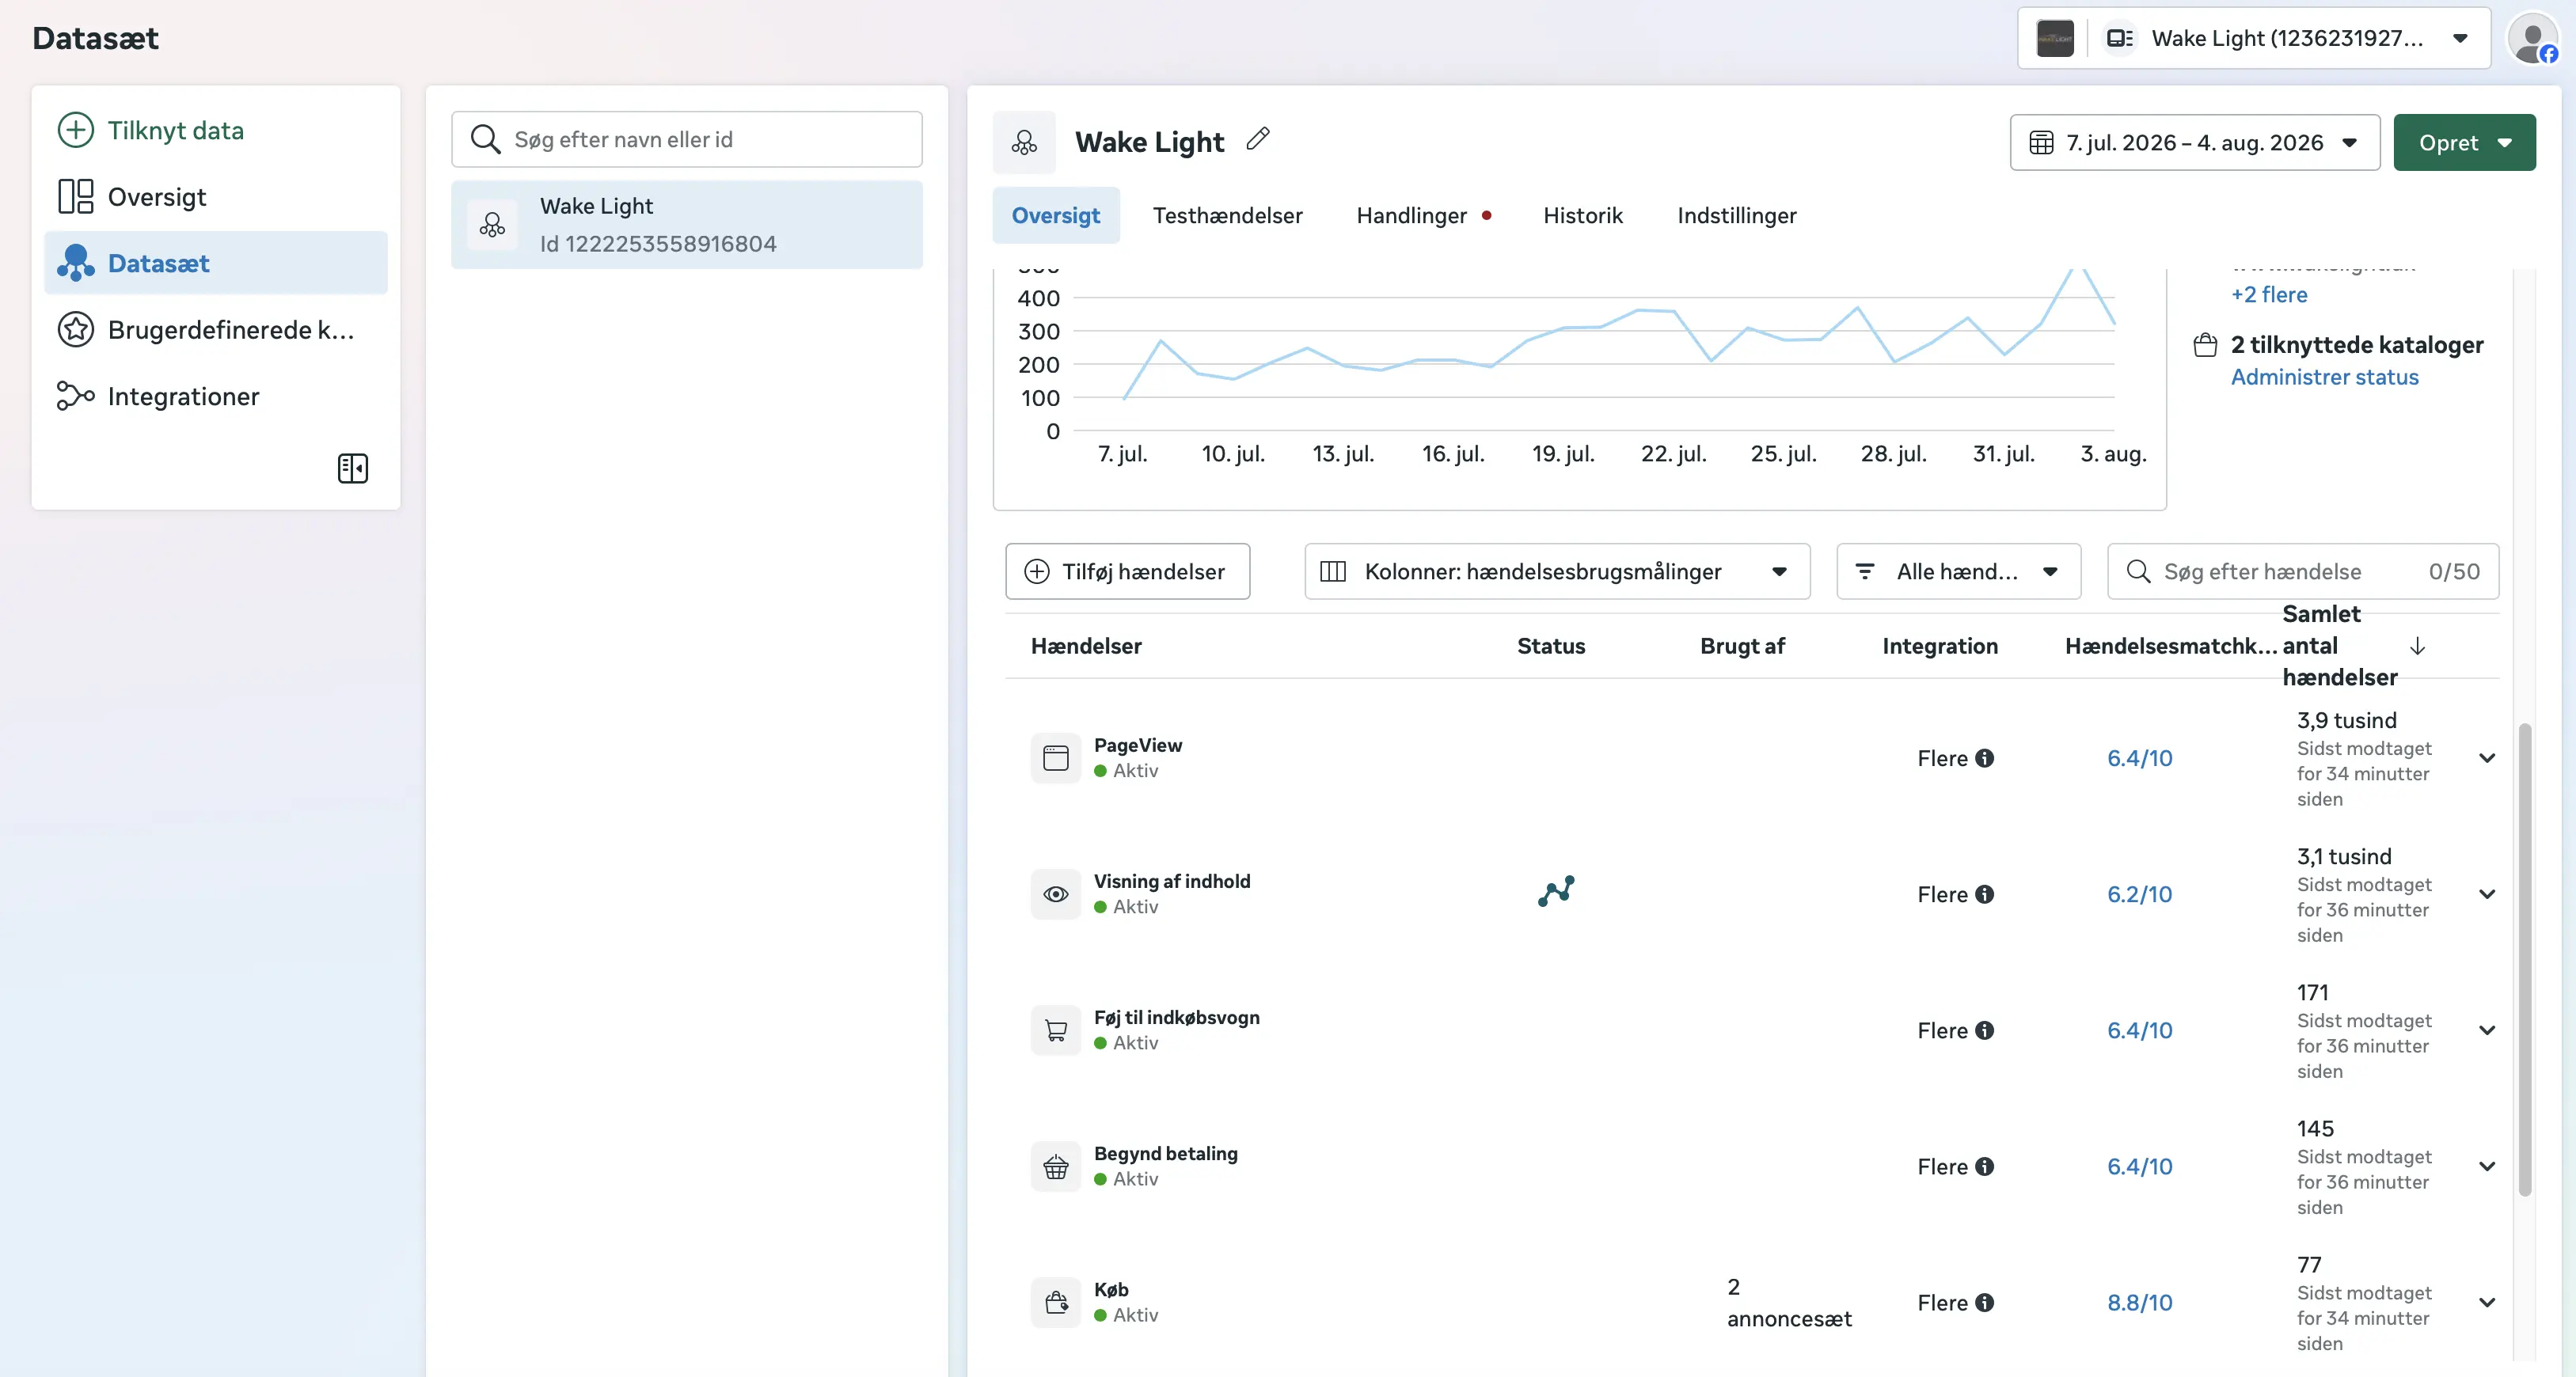
Task: Click the calendar icon in the date picker
Action: click(2041, 142)
